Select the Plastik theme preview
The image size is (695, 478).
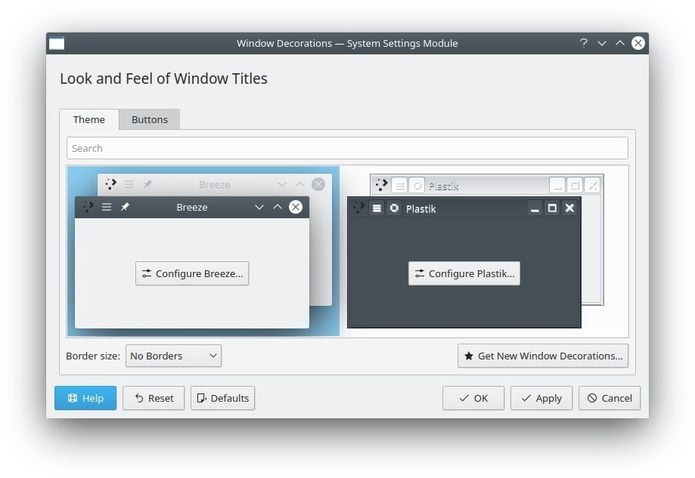(x=475, y=251)
